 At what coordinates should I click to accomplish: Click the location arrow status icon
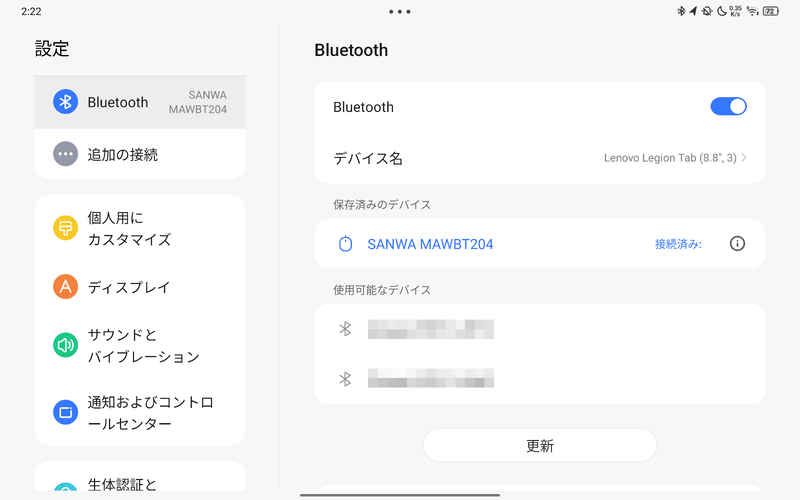[x=693, y=11]
